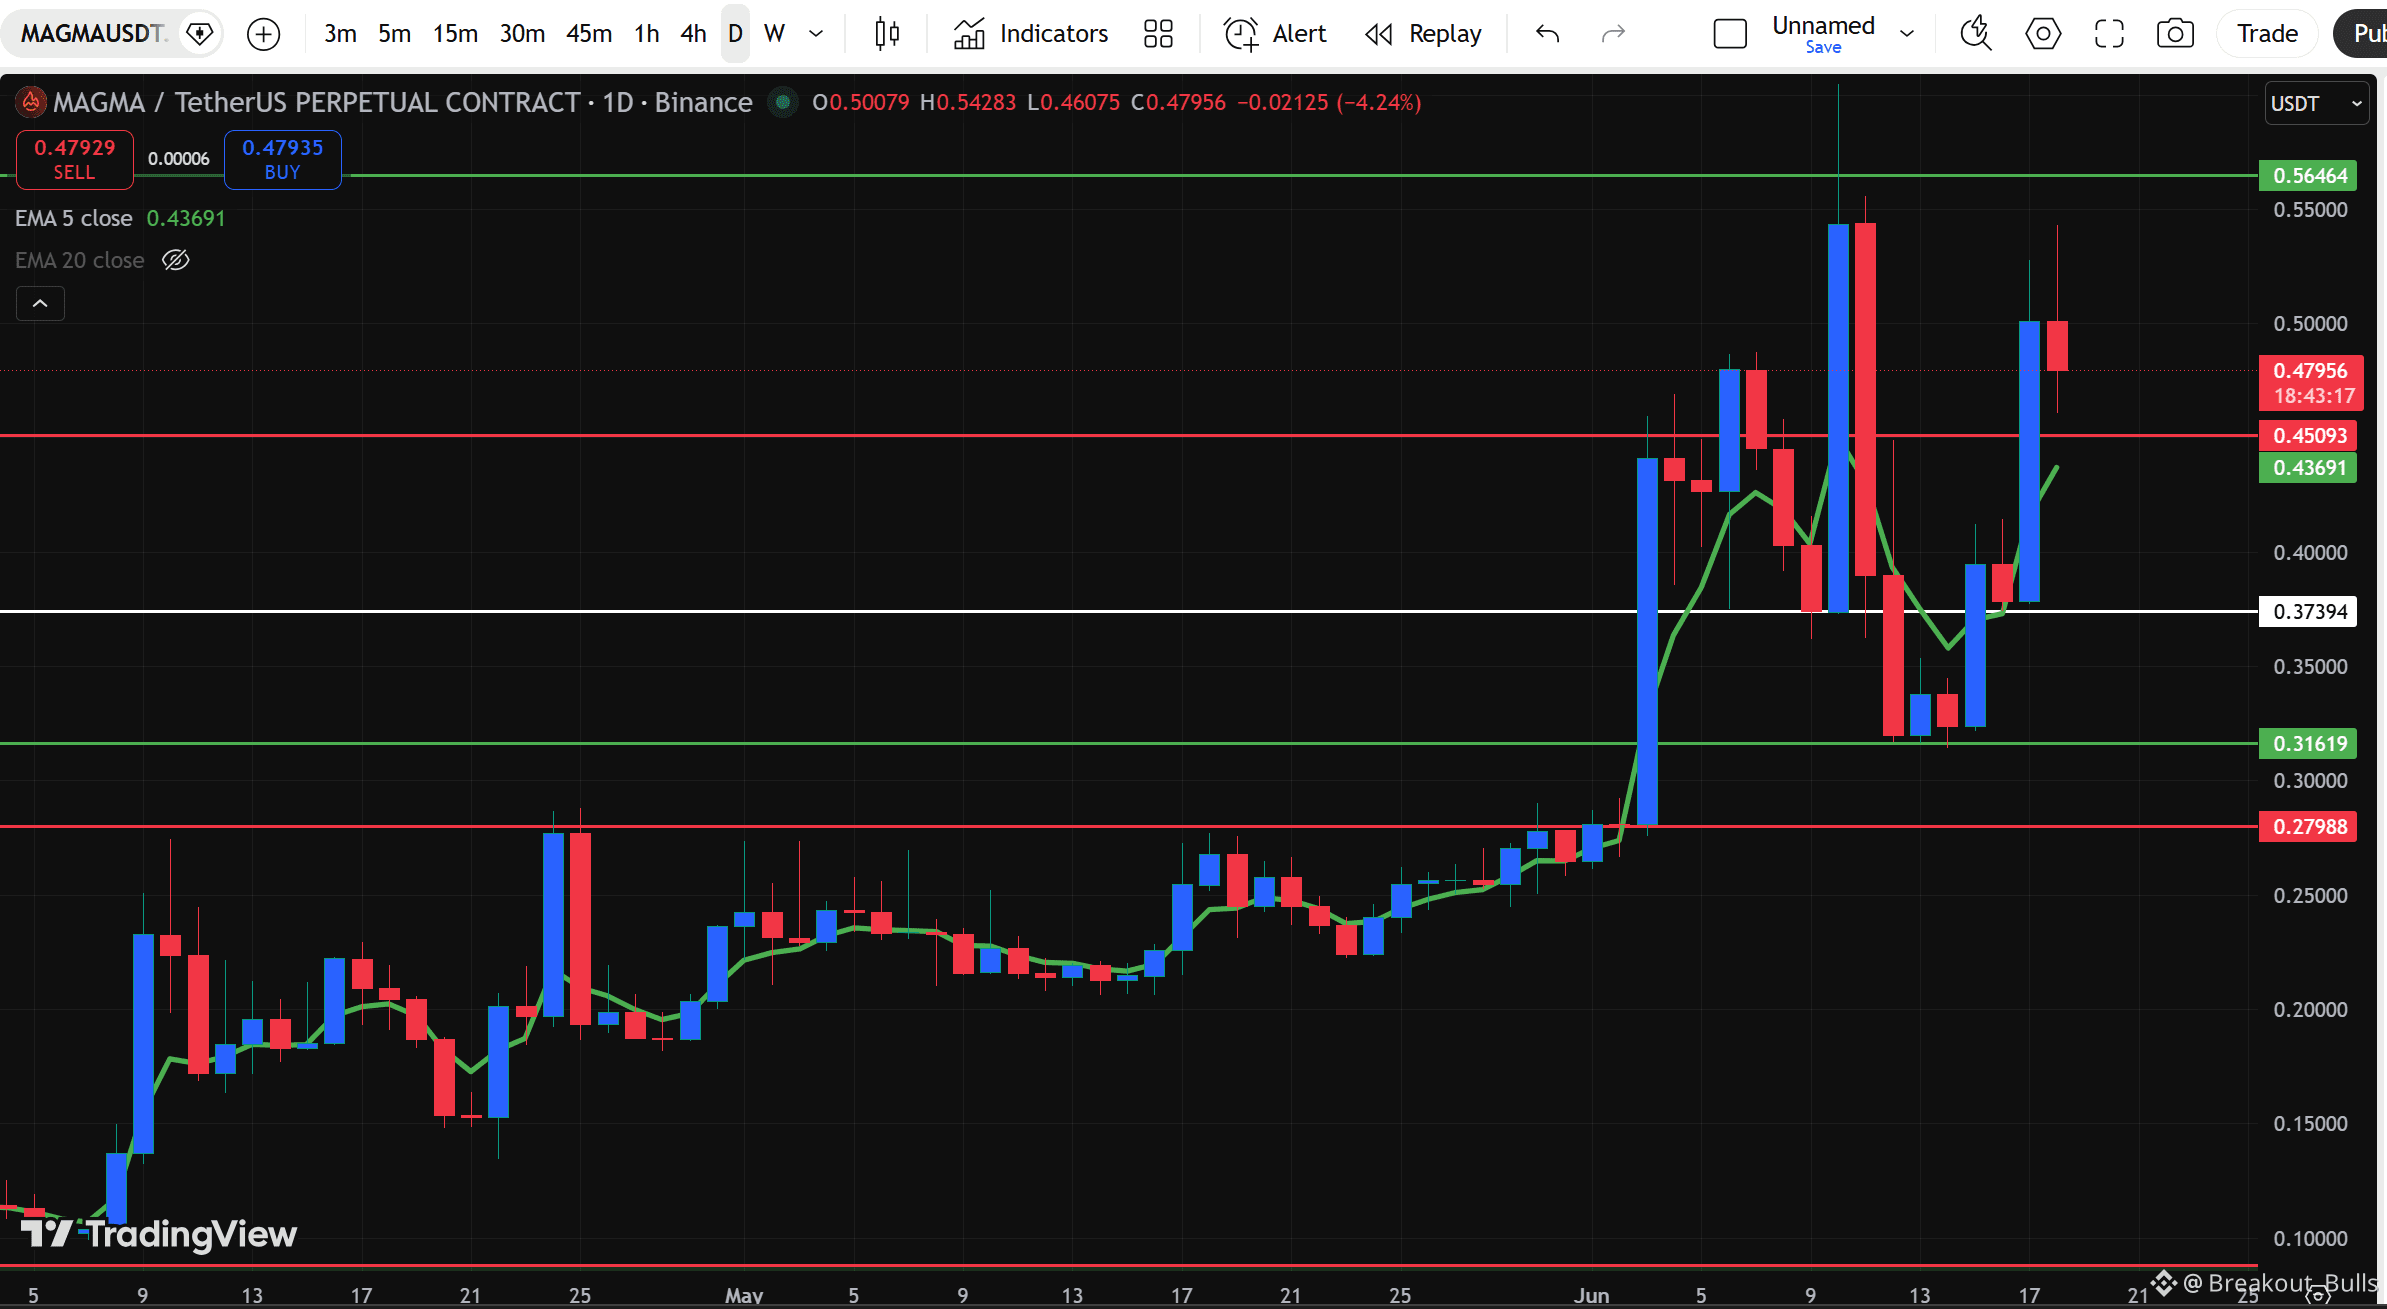Select the daily D timeframe
The width and height of the screenshot is (2387, 1309).
735,34
